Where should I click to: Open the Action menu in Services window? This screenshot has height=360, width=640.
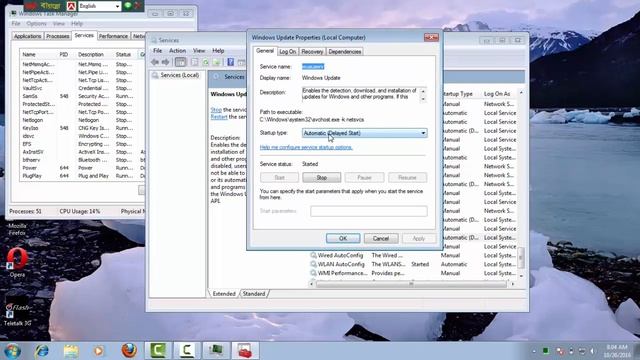pyautogui.click(x=177, y=51)
